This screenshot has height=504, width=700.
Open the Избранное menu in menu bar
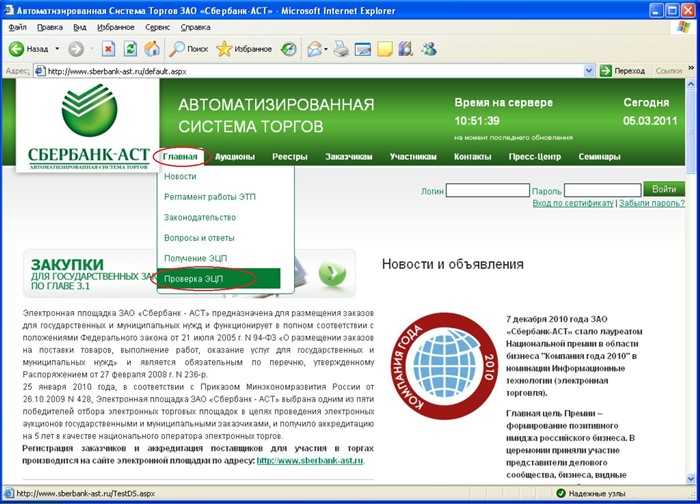click(x=116, y=27)
